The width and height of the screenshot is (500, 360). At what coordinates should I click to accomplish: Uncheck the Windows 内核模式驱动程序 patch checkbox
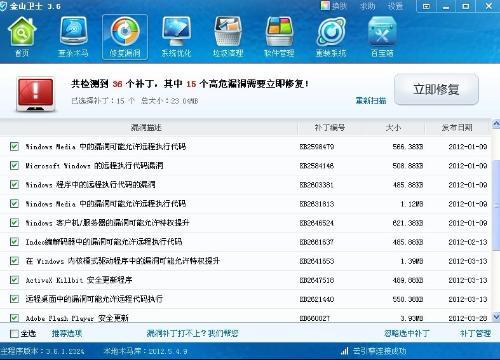pos(14,260)
